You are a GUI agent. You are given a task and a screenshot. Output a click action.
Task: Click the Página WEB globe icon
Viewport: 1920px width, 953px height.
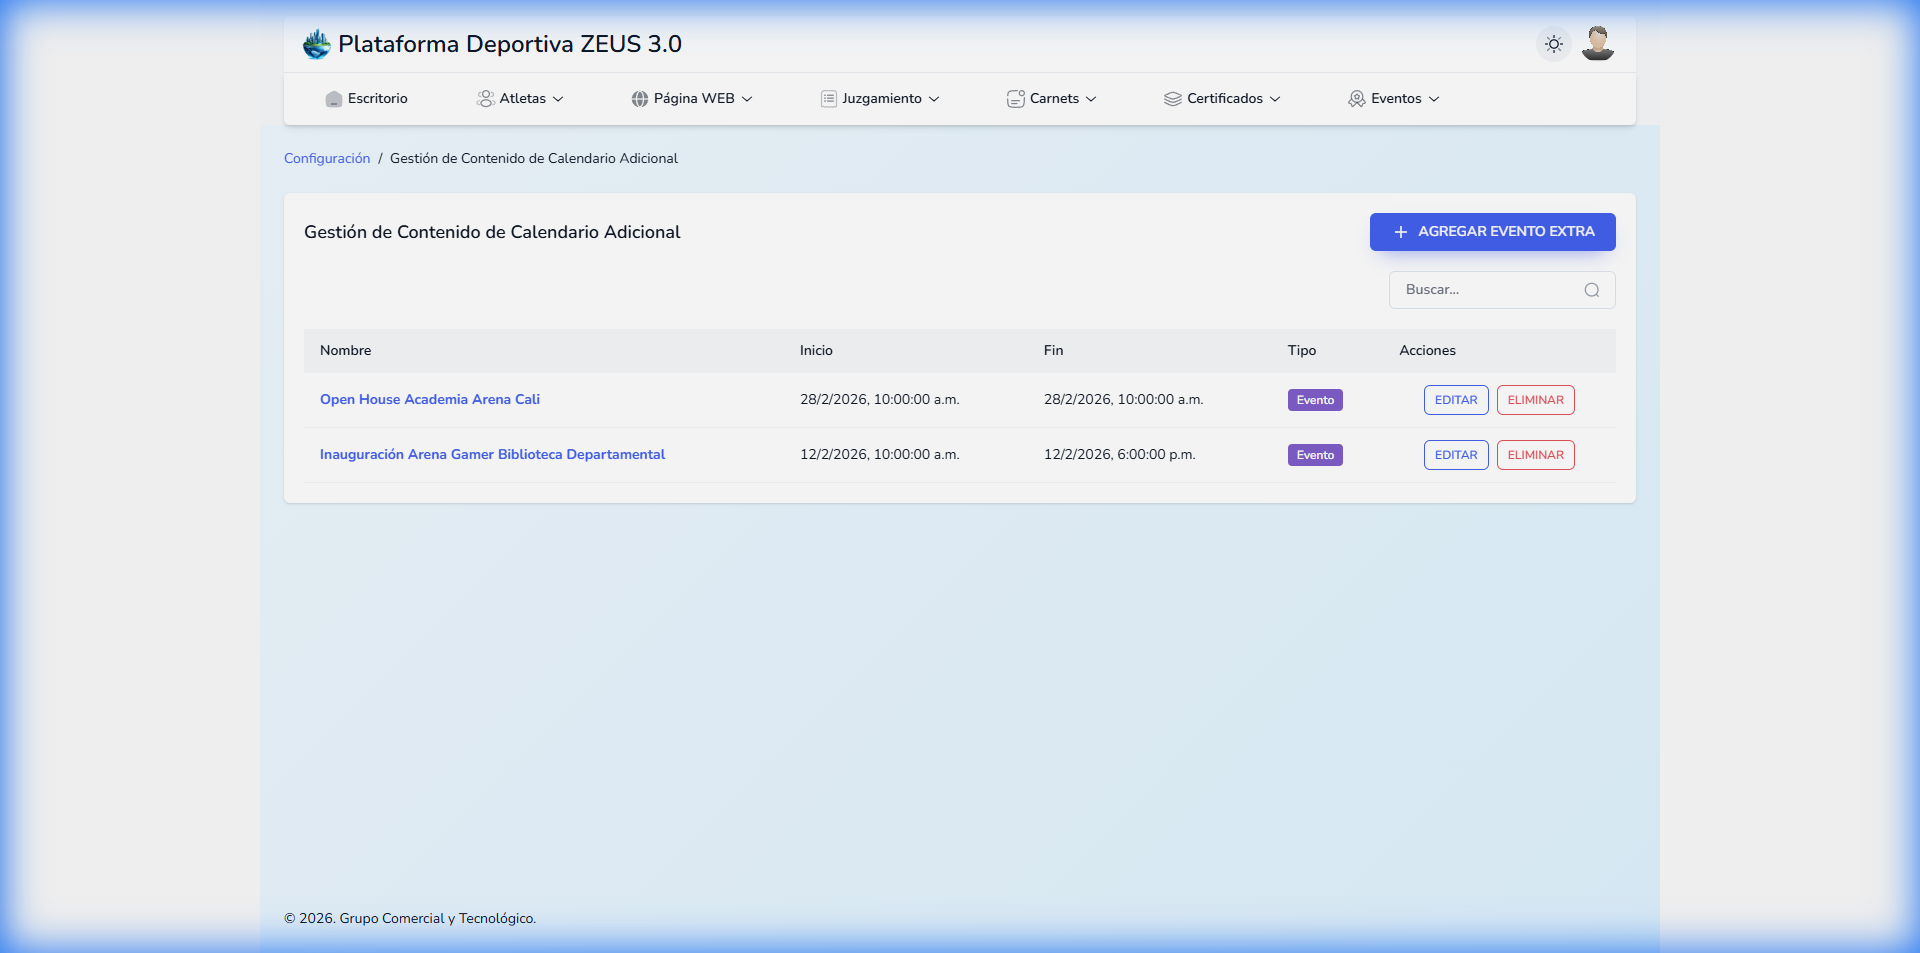coord(639,98)
